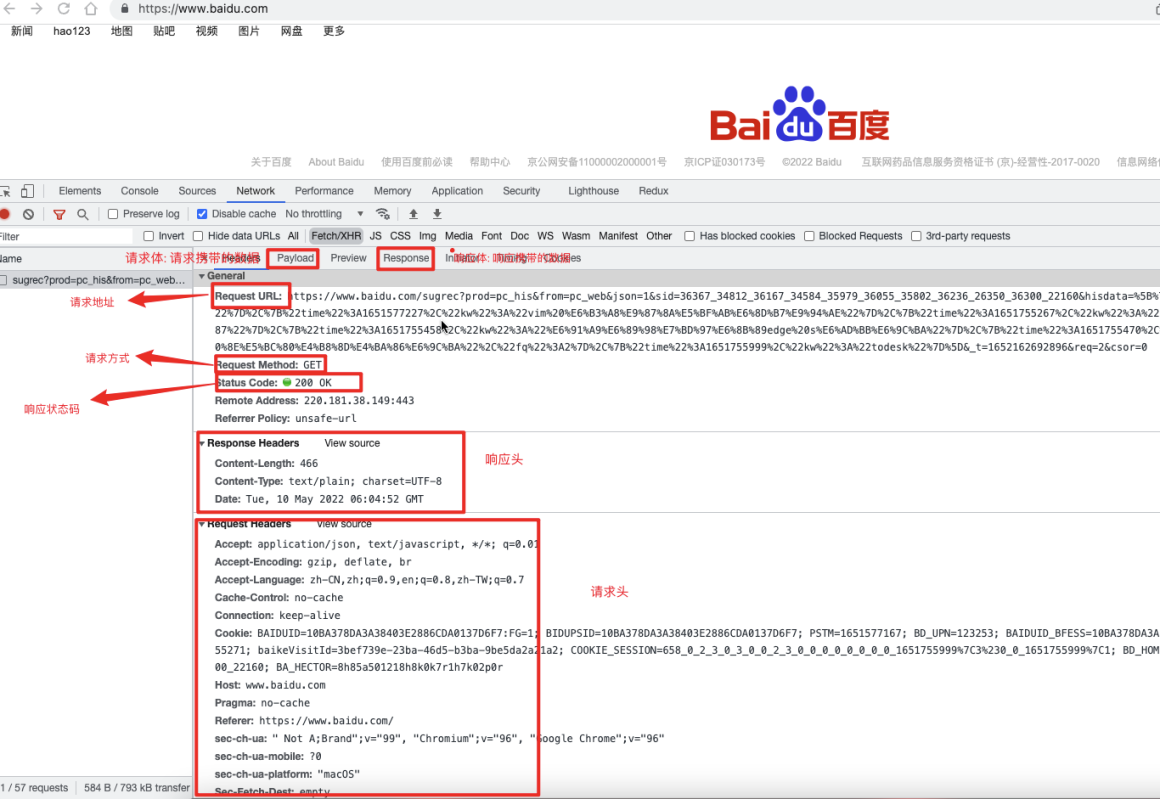This screenshot has width=1160, height=799.
Task: Click the Name column header
Action: tap(96, 259)
